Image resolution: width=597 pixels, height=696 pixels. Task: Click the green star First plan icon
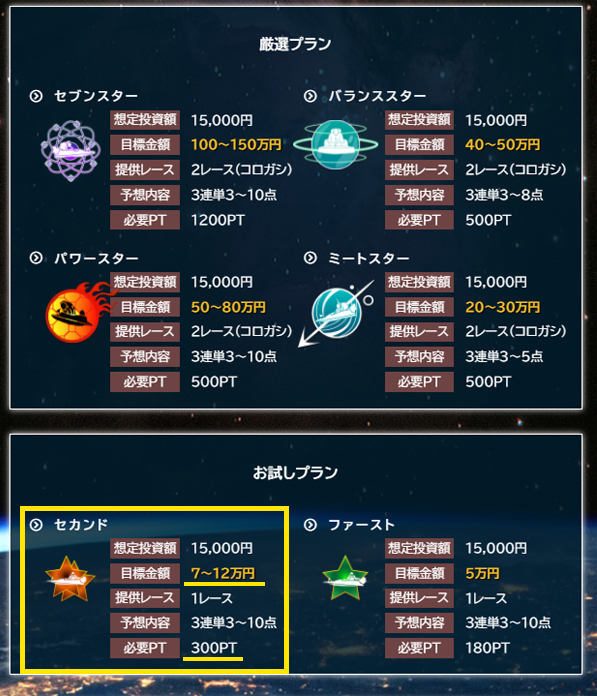click(x=345, y=578)
